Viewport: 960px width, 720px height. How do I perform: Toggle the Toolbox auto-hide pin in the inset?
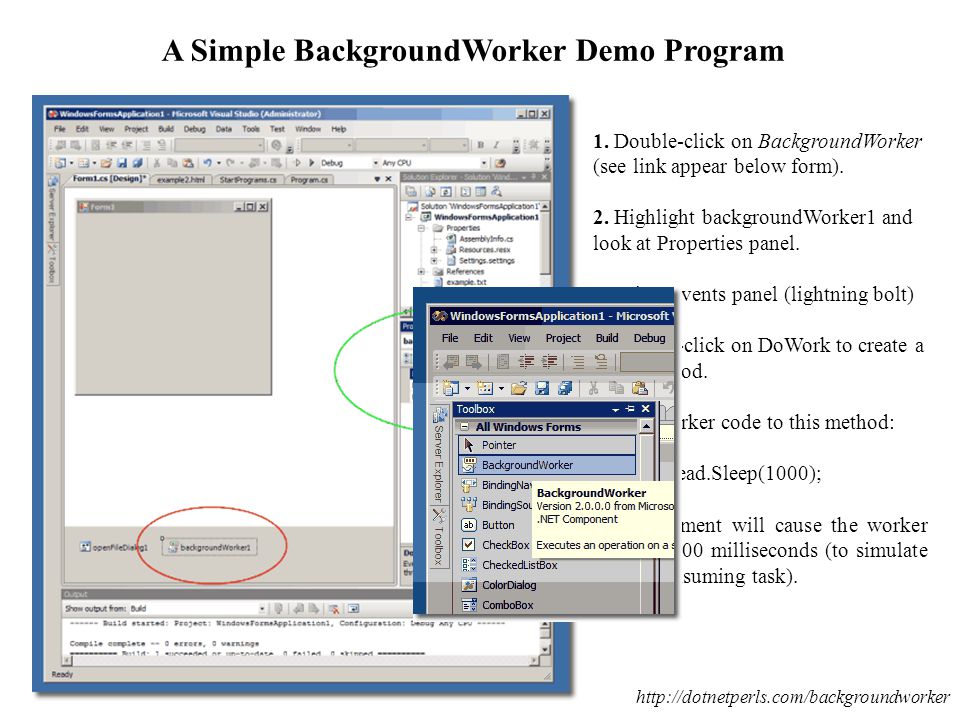(x=630, y=409)
